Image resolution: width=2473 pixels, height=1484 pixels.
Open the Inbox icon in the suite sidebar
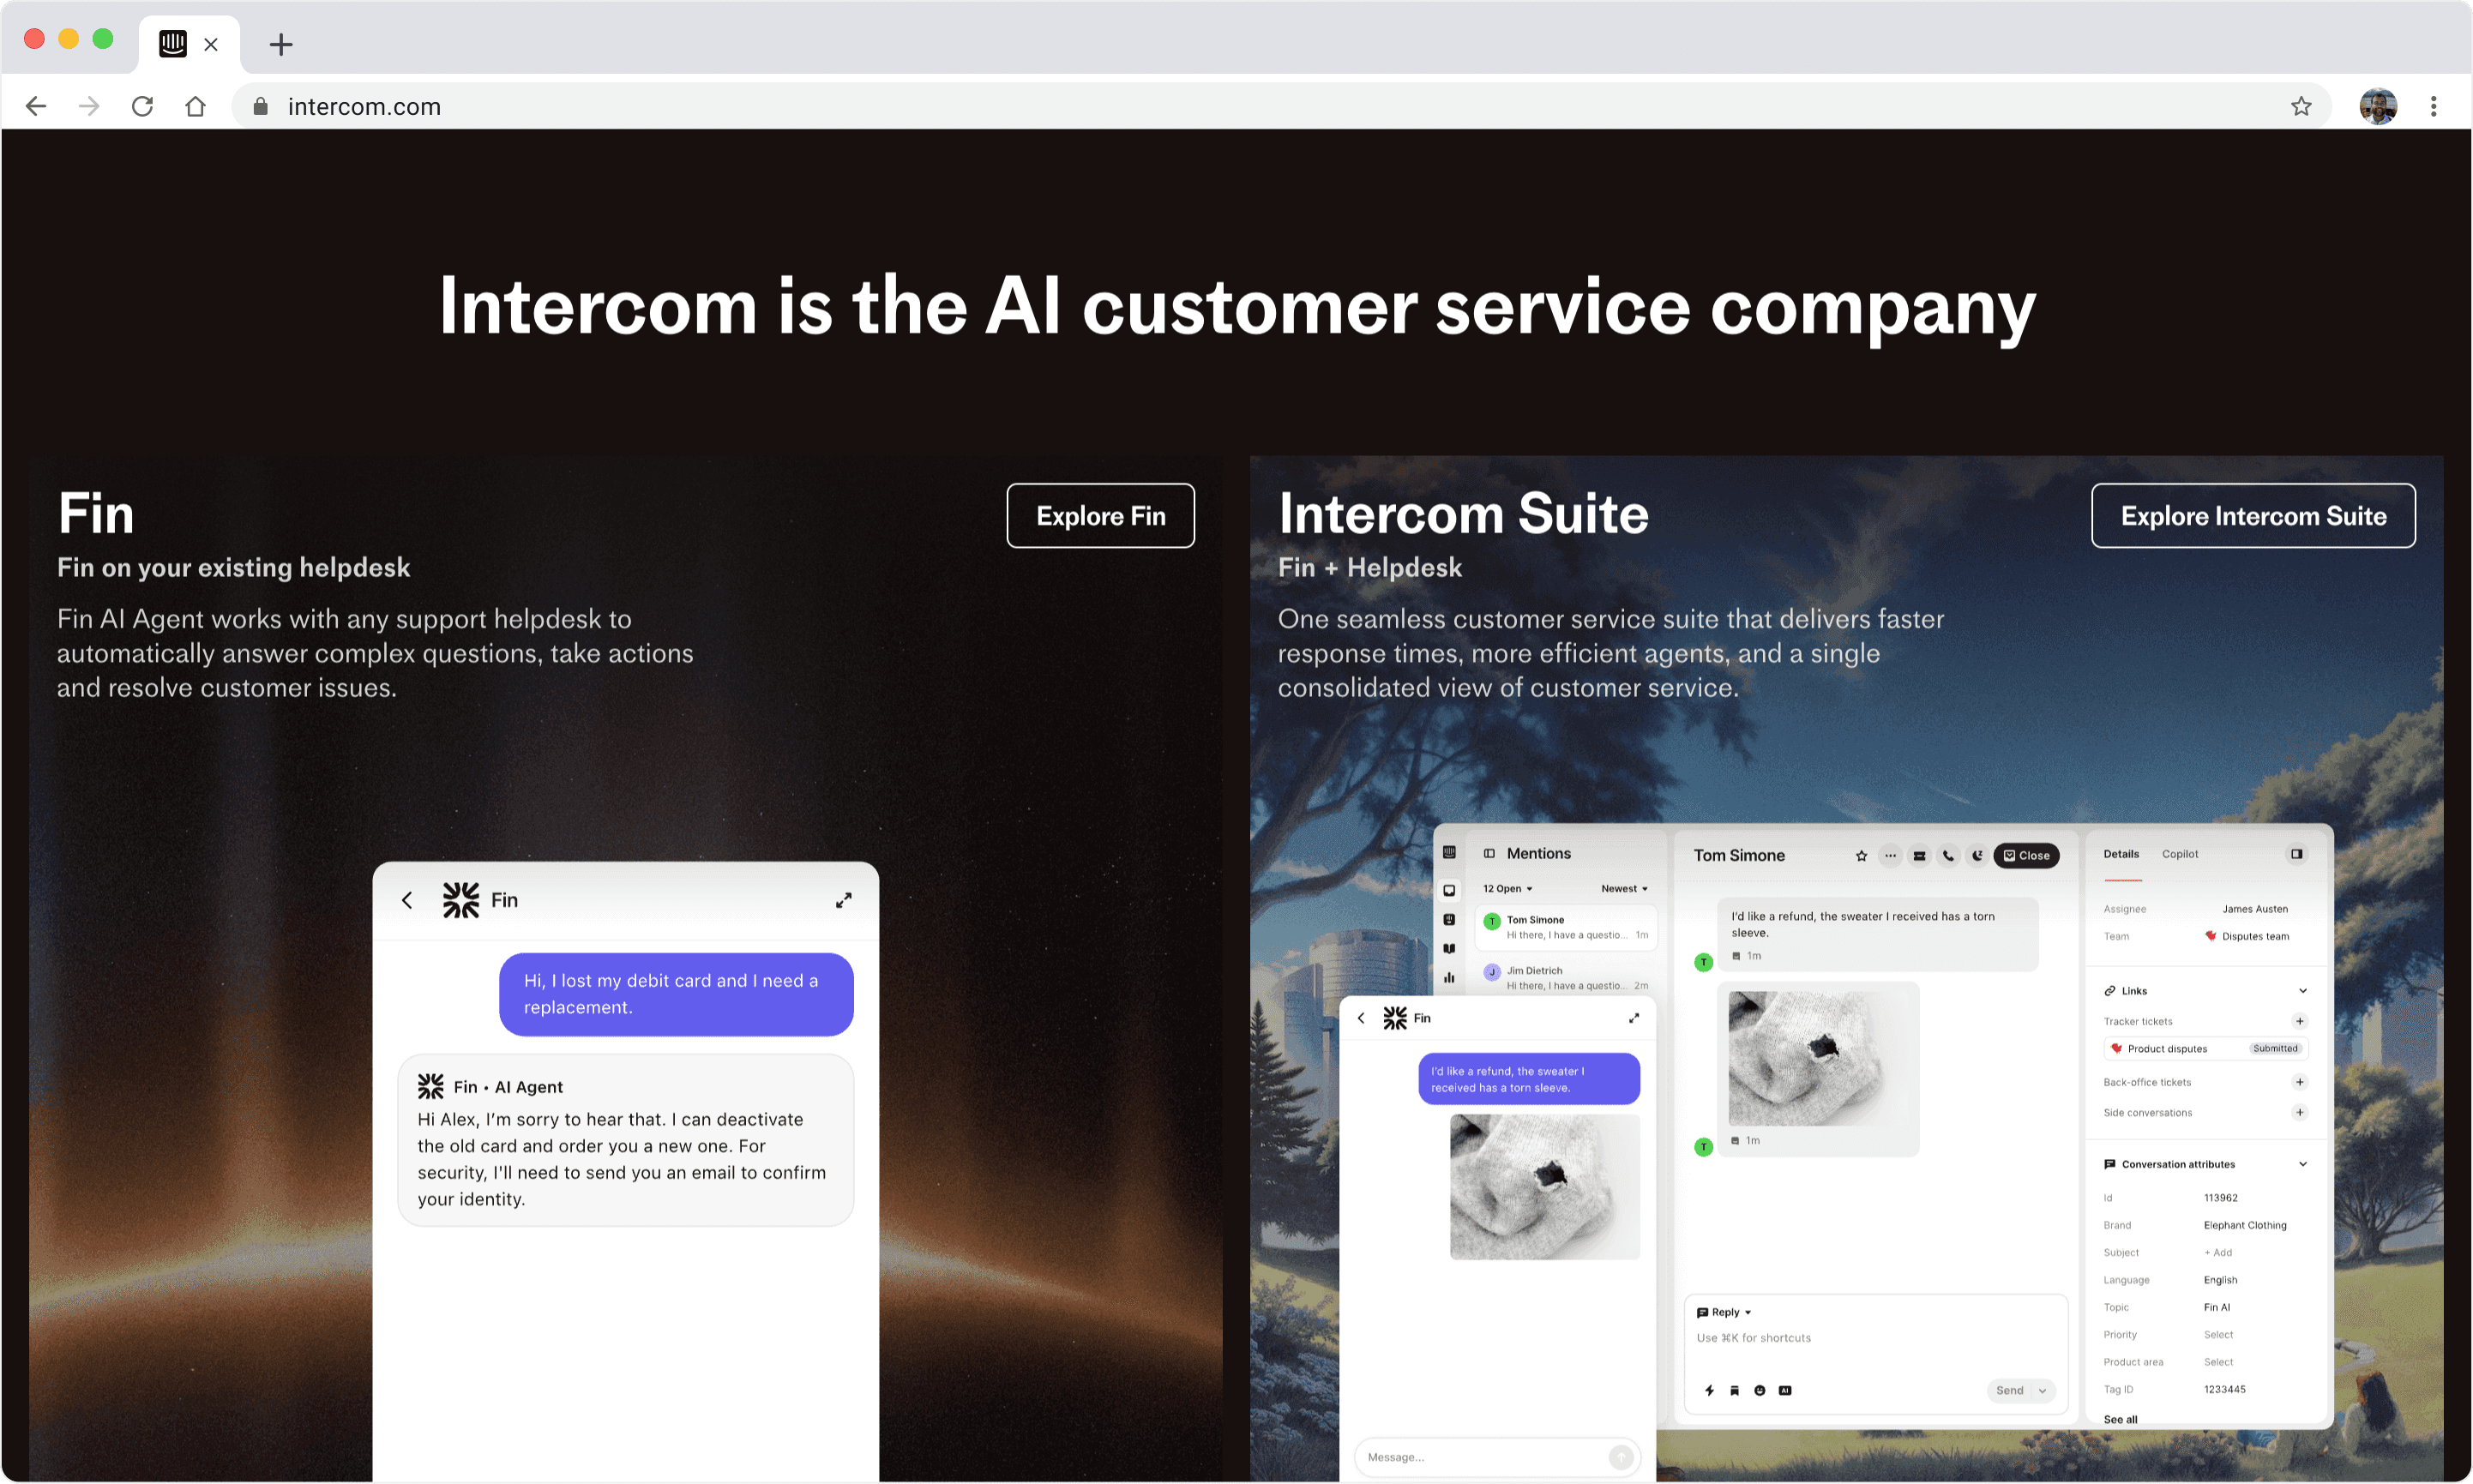click(x=1449, y=890)
